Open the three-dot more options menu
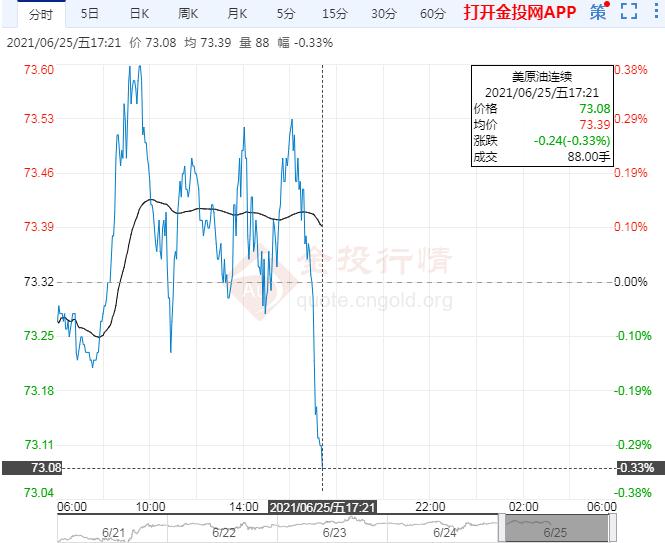This screenshot has height=543, width=665. click(x=654, y=13)
